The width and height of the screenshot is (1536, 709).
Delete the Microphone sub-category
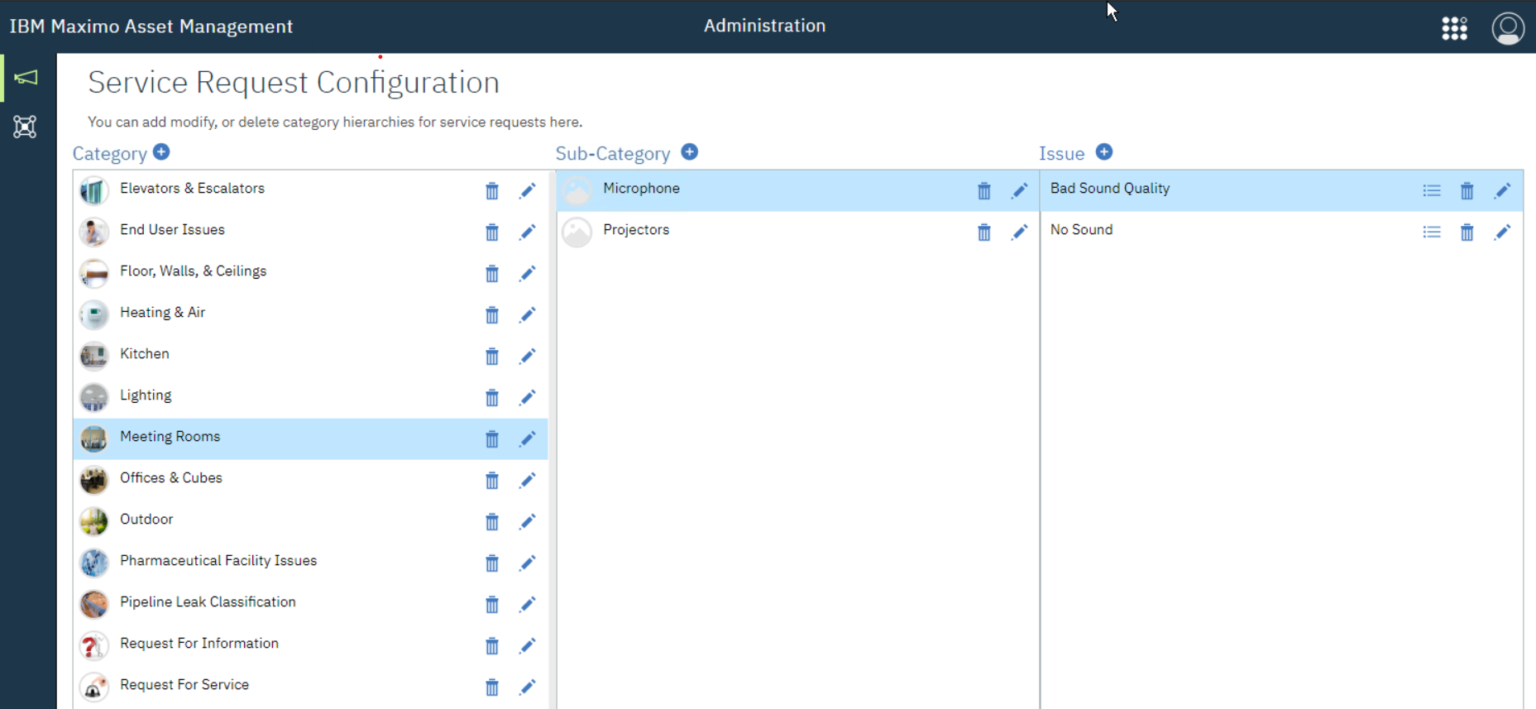click(984, 191)
